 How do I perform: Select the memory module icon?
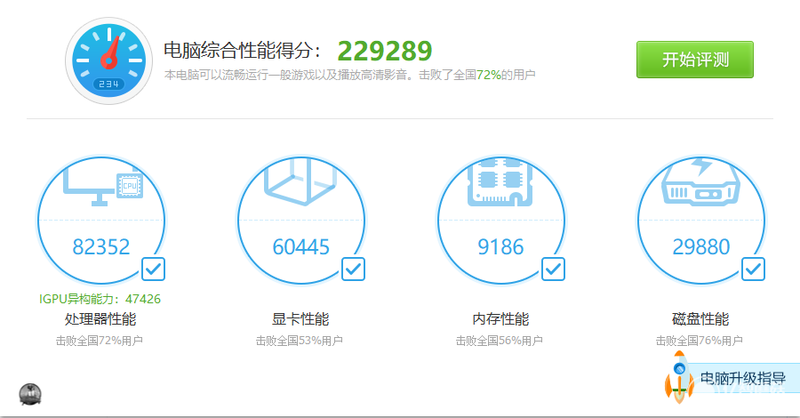pyautogui.click(x=500, y=182)
